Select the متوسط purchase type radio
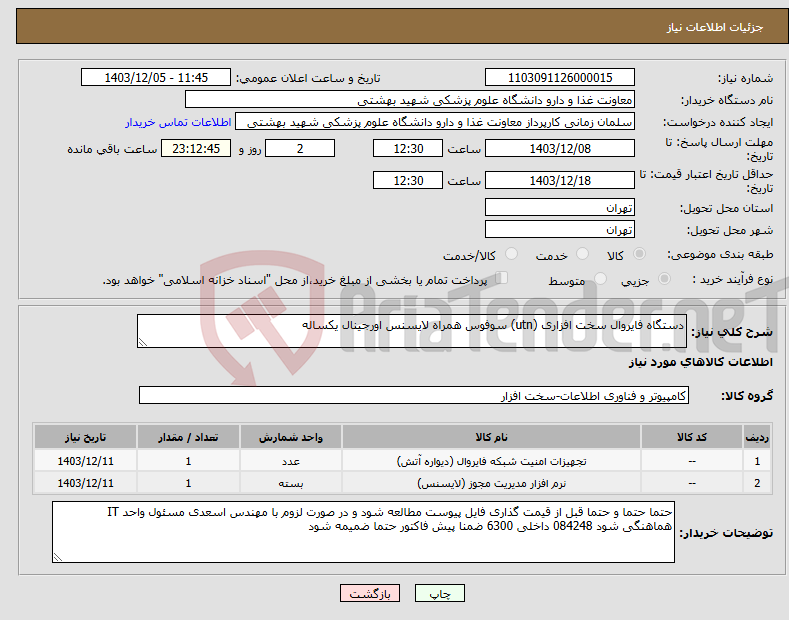789x620 pixels. [x=600, y=278]
